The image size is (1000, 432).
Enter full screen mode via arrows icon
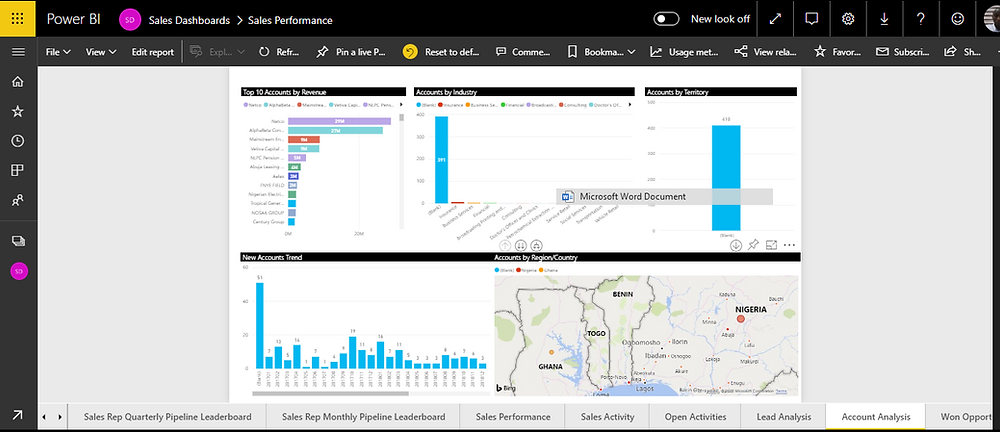coord(775,19)
